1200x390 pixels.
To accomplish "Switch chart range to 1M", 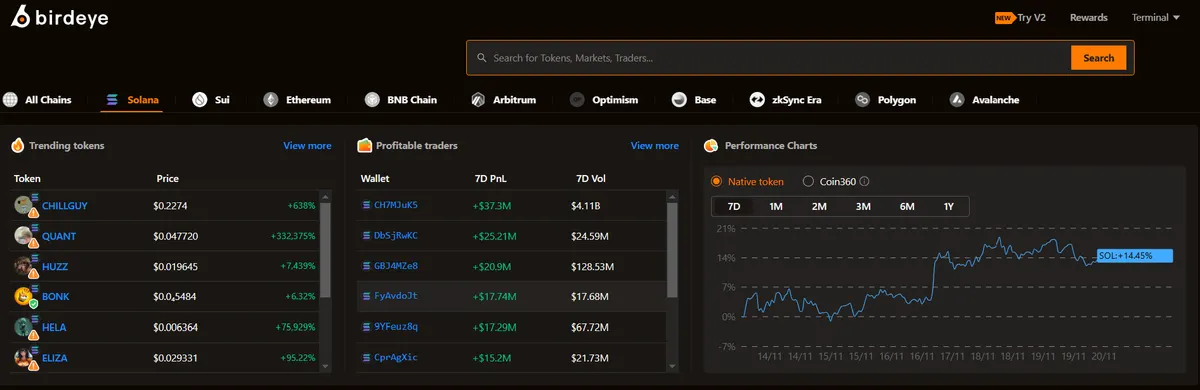I will [776, 207].
